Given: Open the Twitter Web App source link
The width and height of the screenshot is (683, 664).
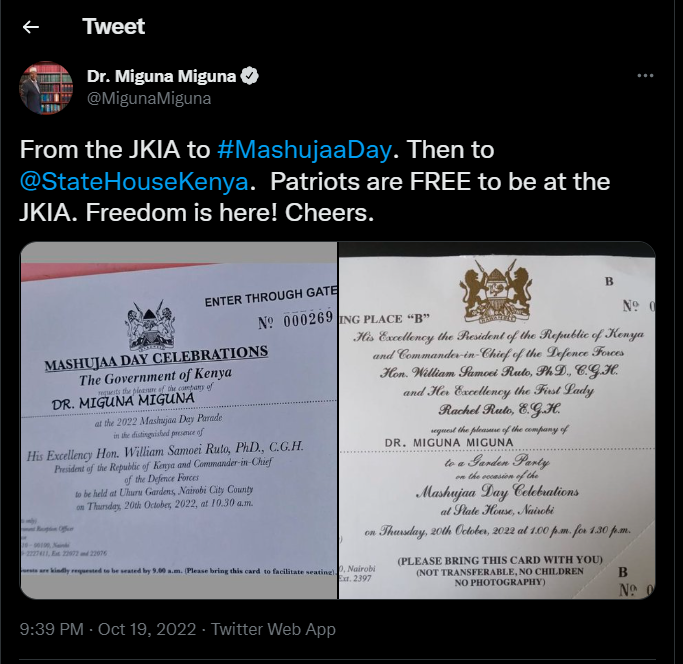Looking at the screenshot, I should (273, 629).
